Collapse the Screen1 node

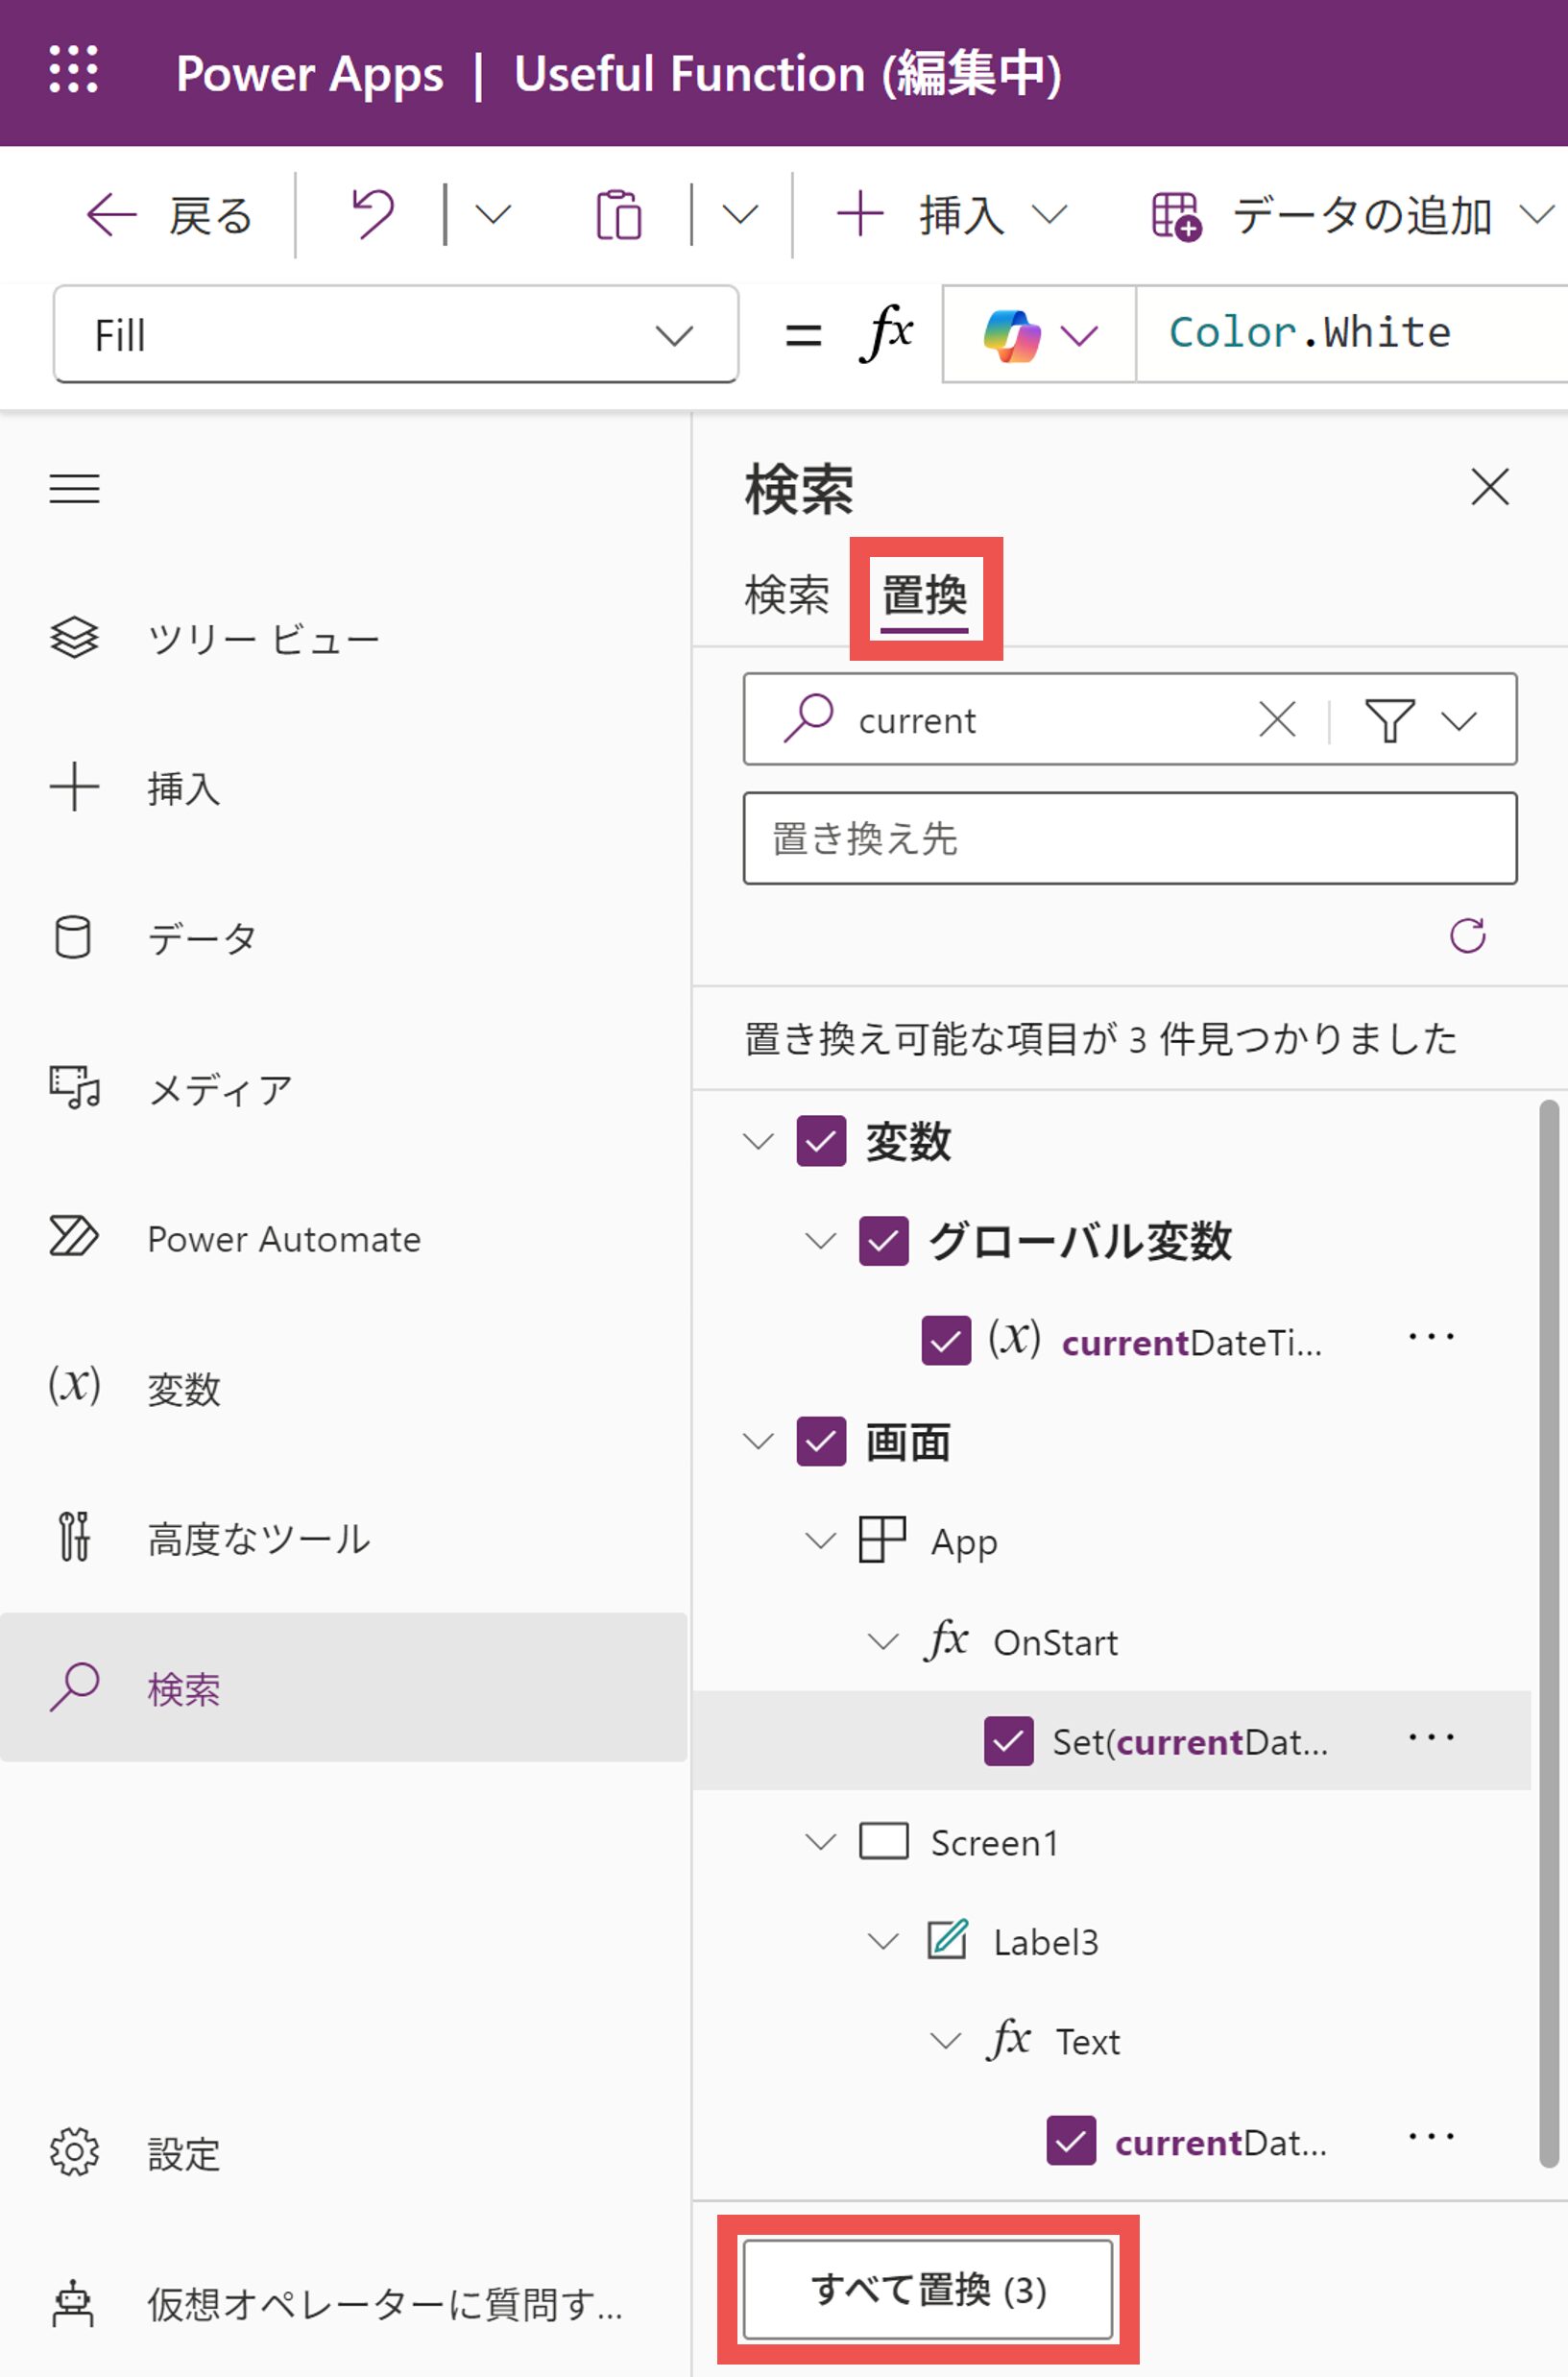pos(821,1842)
